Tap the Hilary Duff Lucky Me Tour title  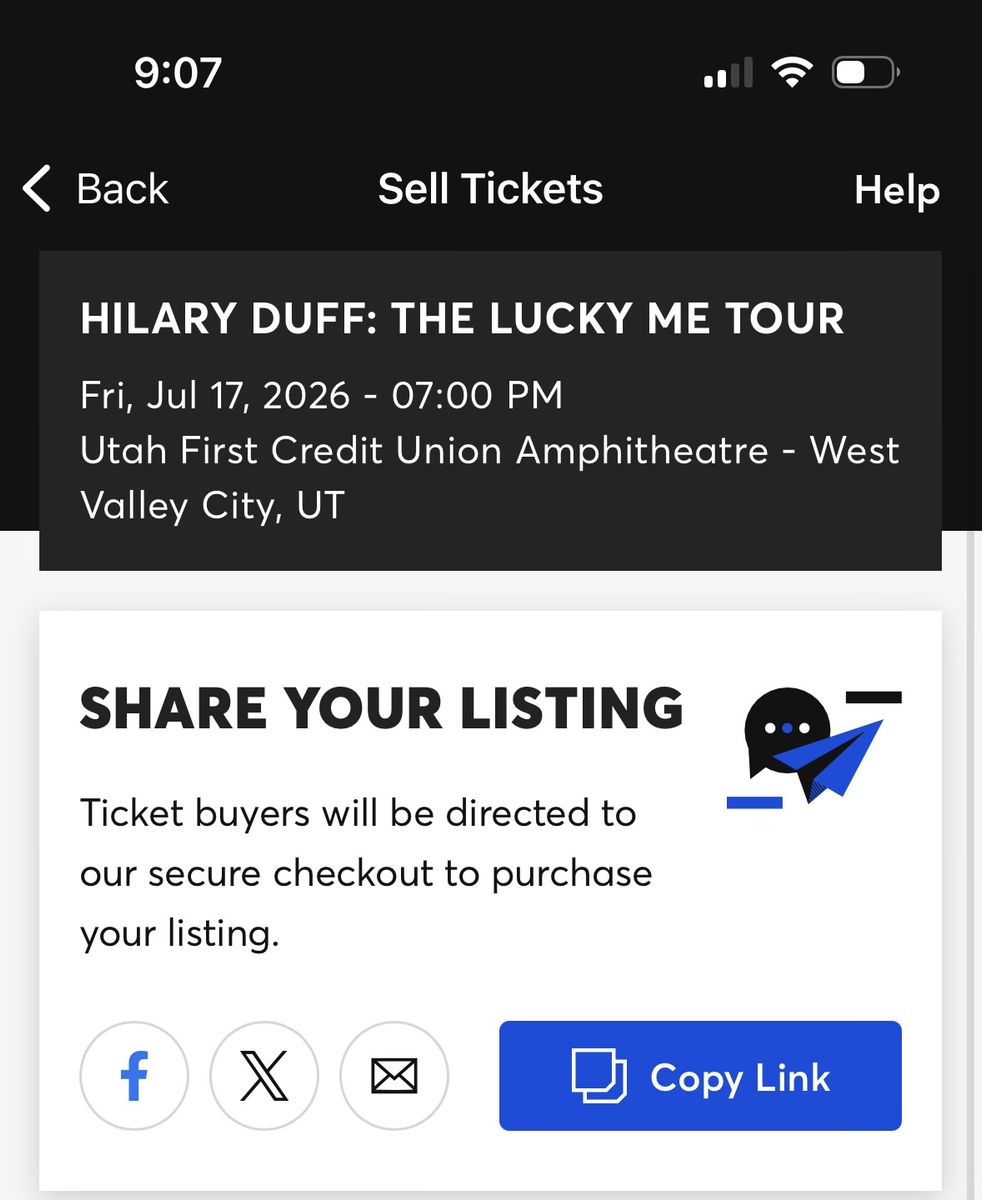462,319
